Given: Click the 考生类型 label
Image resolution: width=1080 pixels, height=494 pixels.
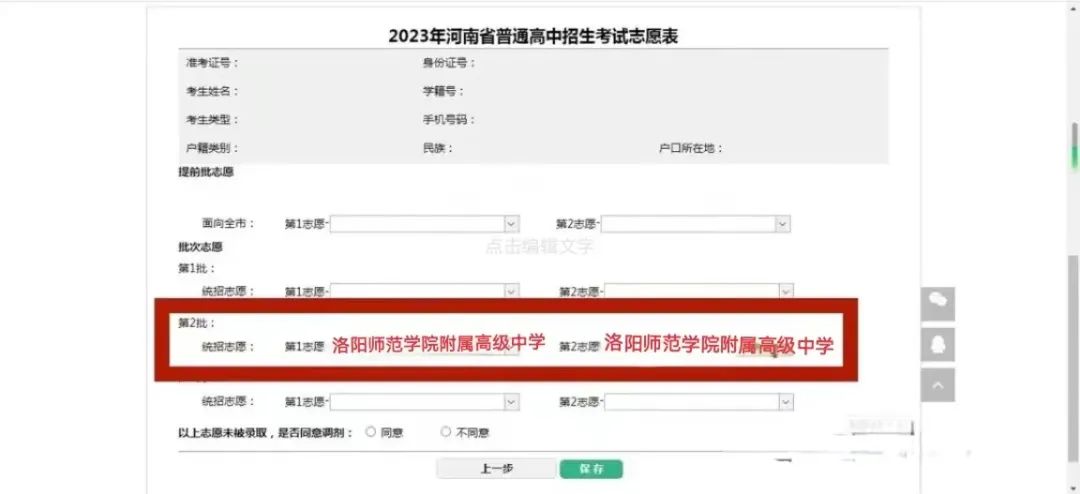Looking at the screenshot, I should [x=211, y=119].
